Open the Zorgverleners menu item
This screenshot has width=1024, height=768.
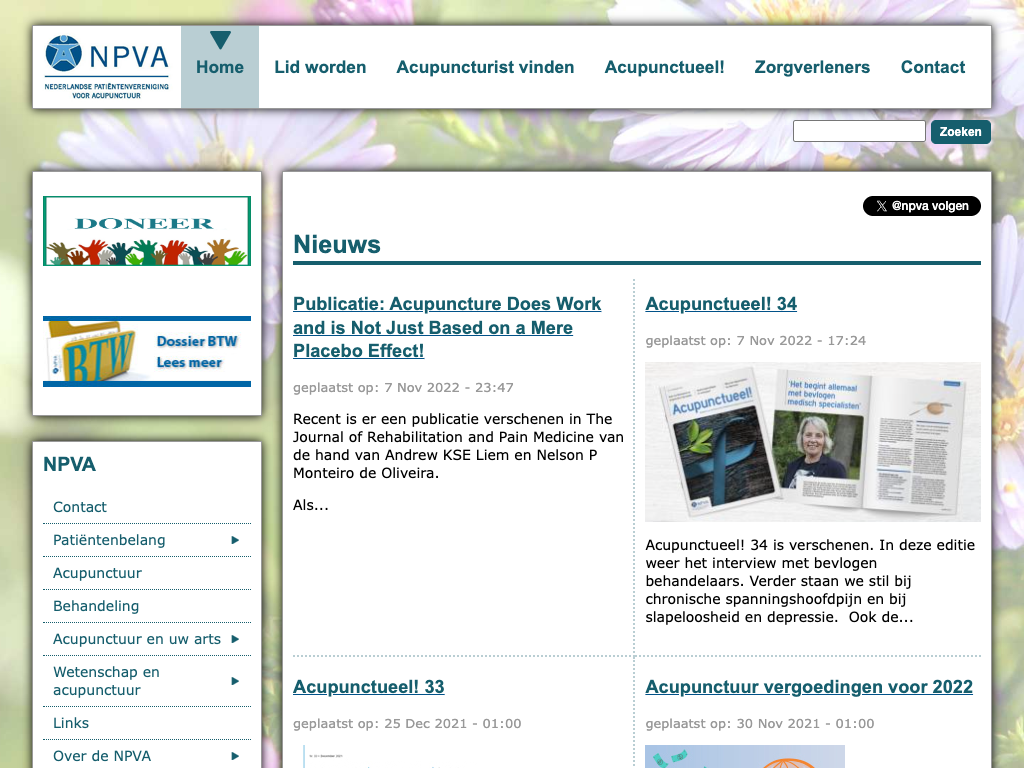pyautogui.click(x=812, y=67)
